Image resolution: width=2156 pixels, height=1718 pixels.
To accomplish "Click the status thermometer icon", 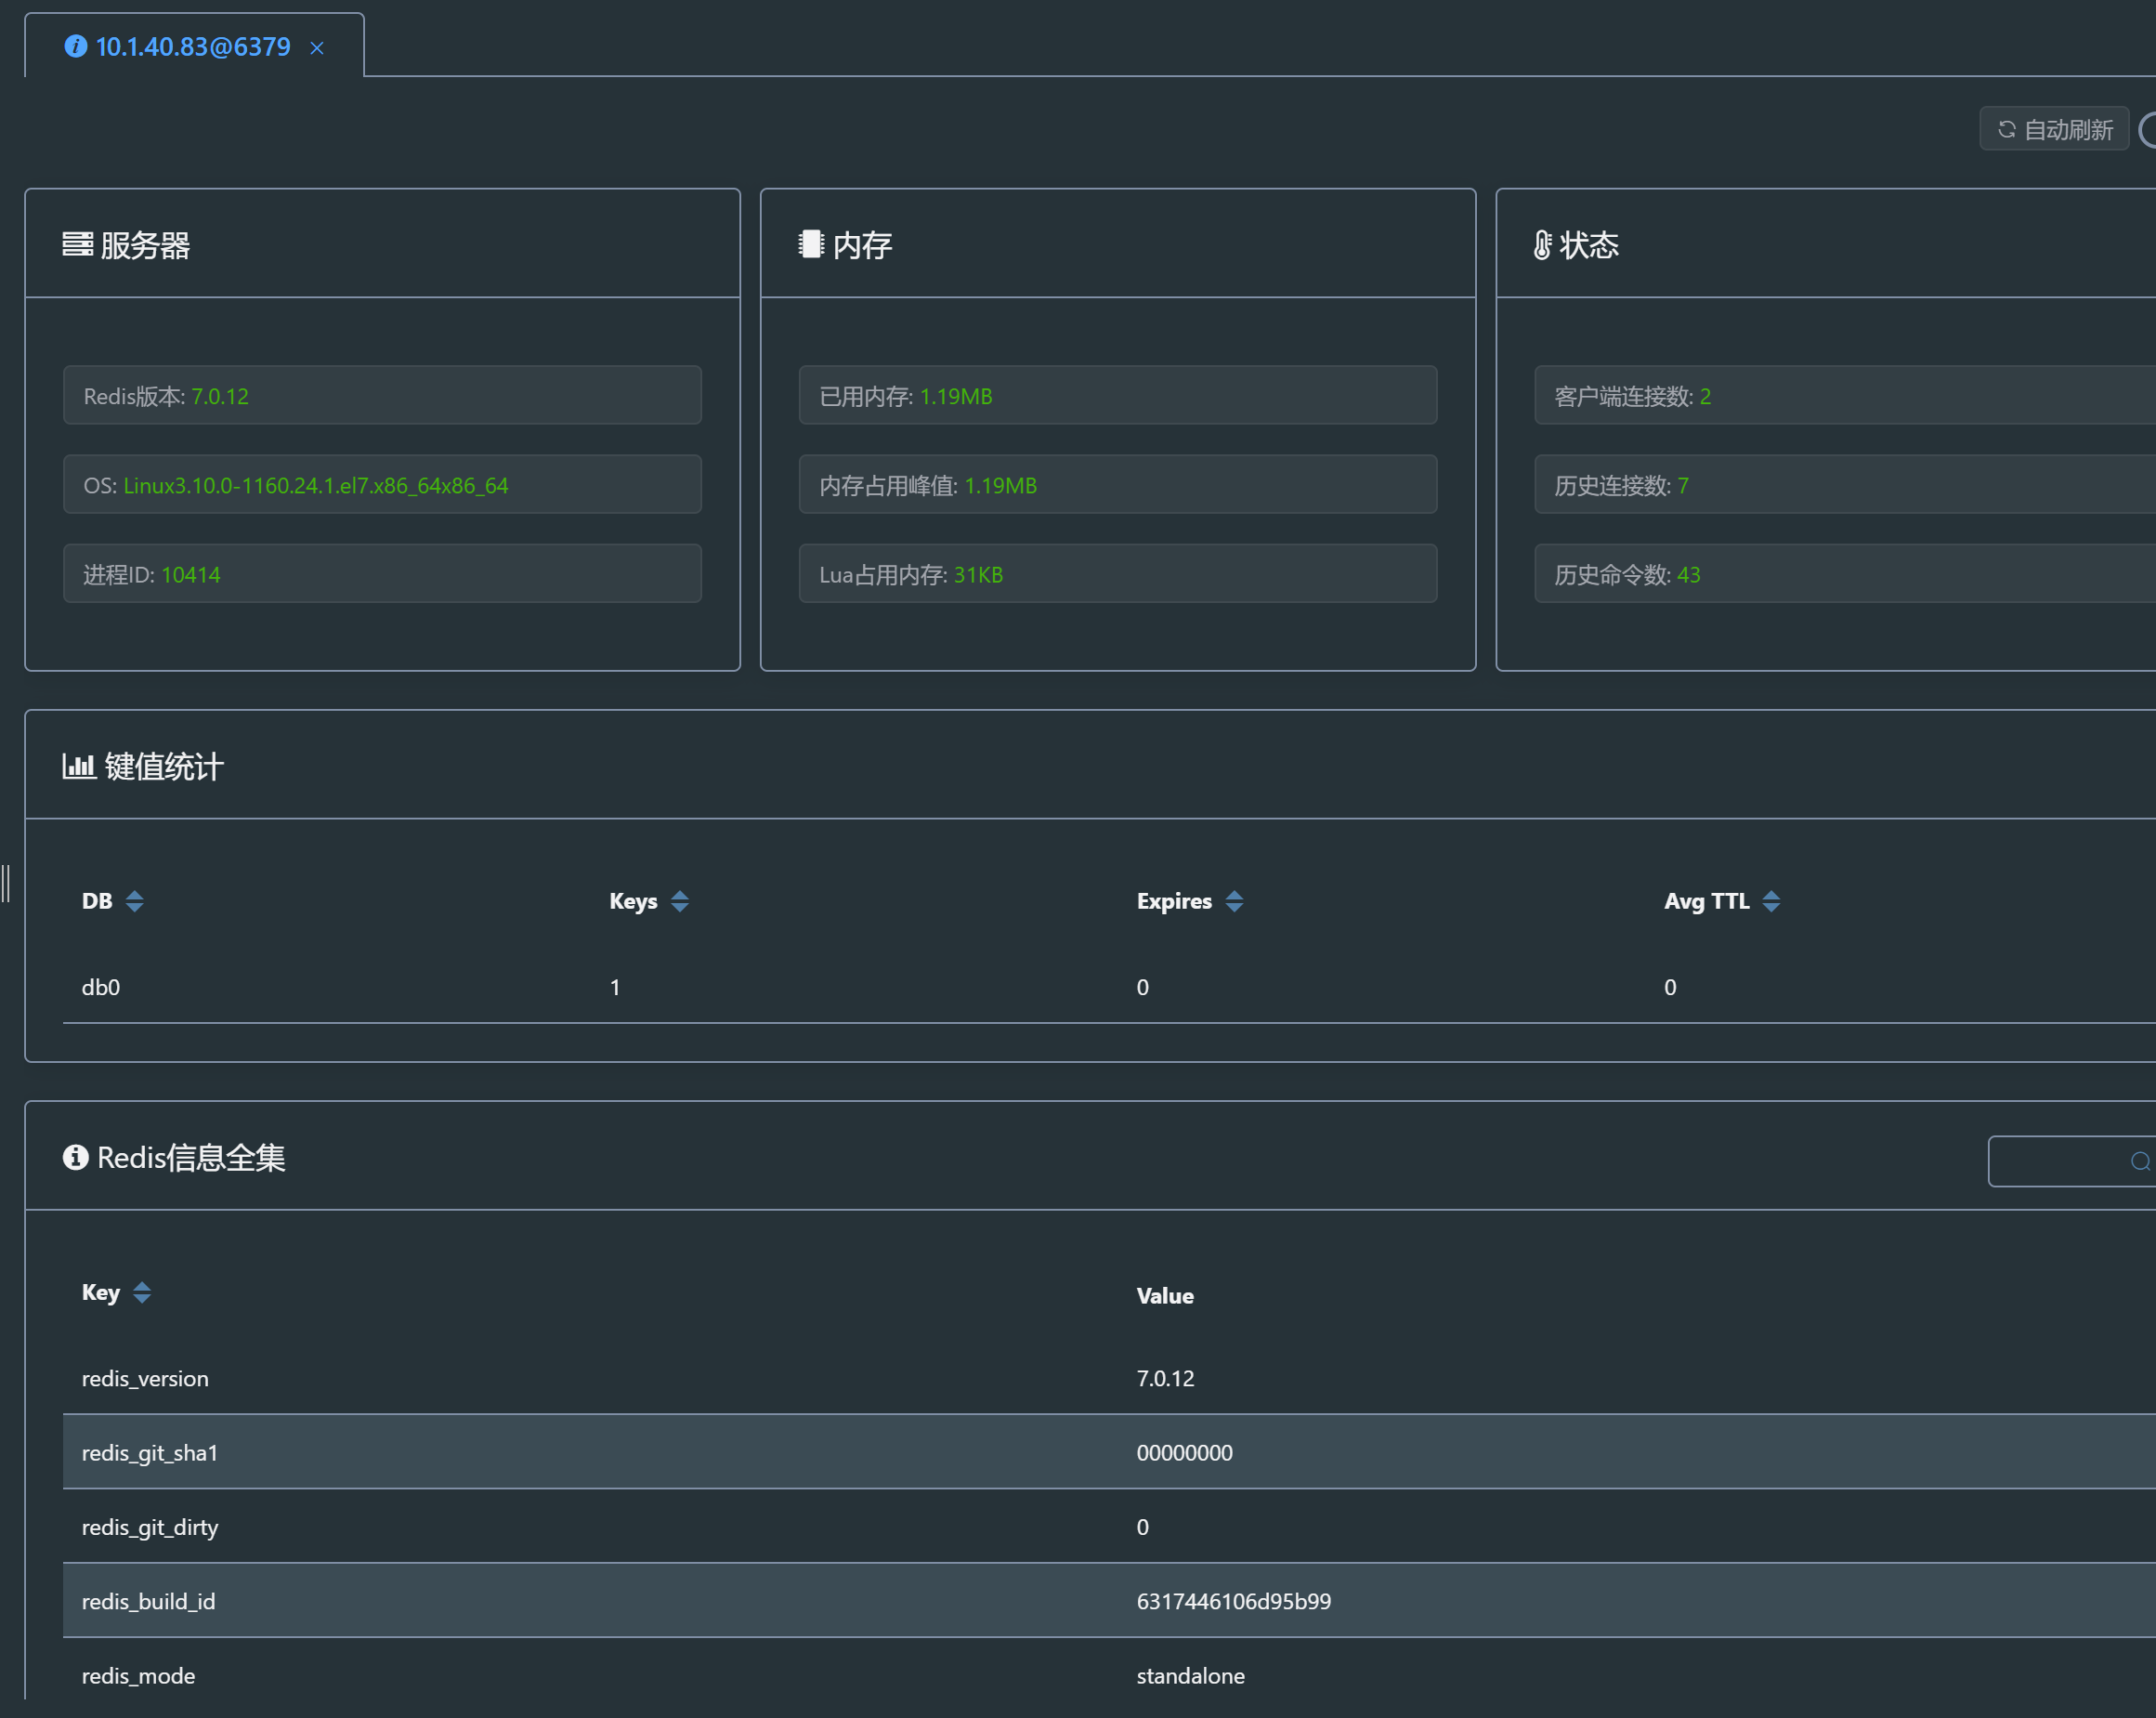I will pyautogui.click(x=1542, y=245).
